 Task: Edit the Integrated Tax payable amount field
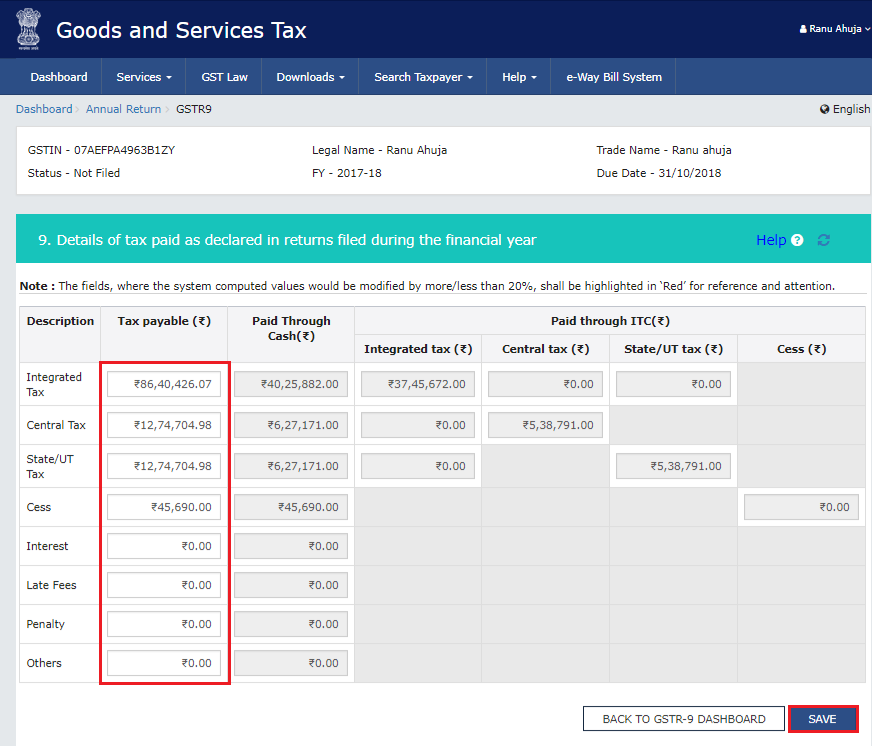point(163,383)
